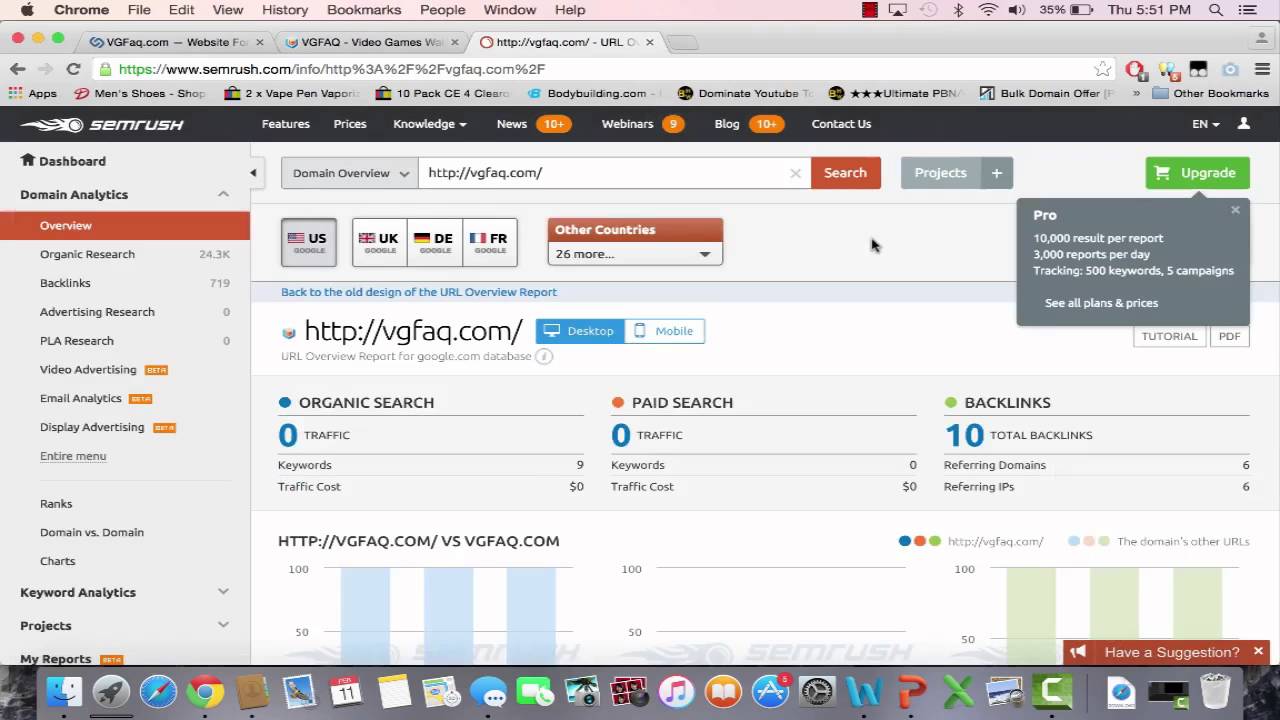1280x720 pixels.
Task: Open Launchpad rocket in the Dock
Action: [112, 692]
